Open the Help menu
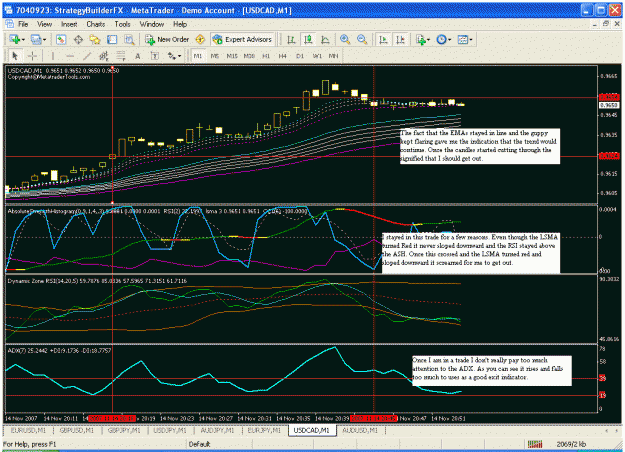 180,24
